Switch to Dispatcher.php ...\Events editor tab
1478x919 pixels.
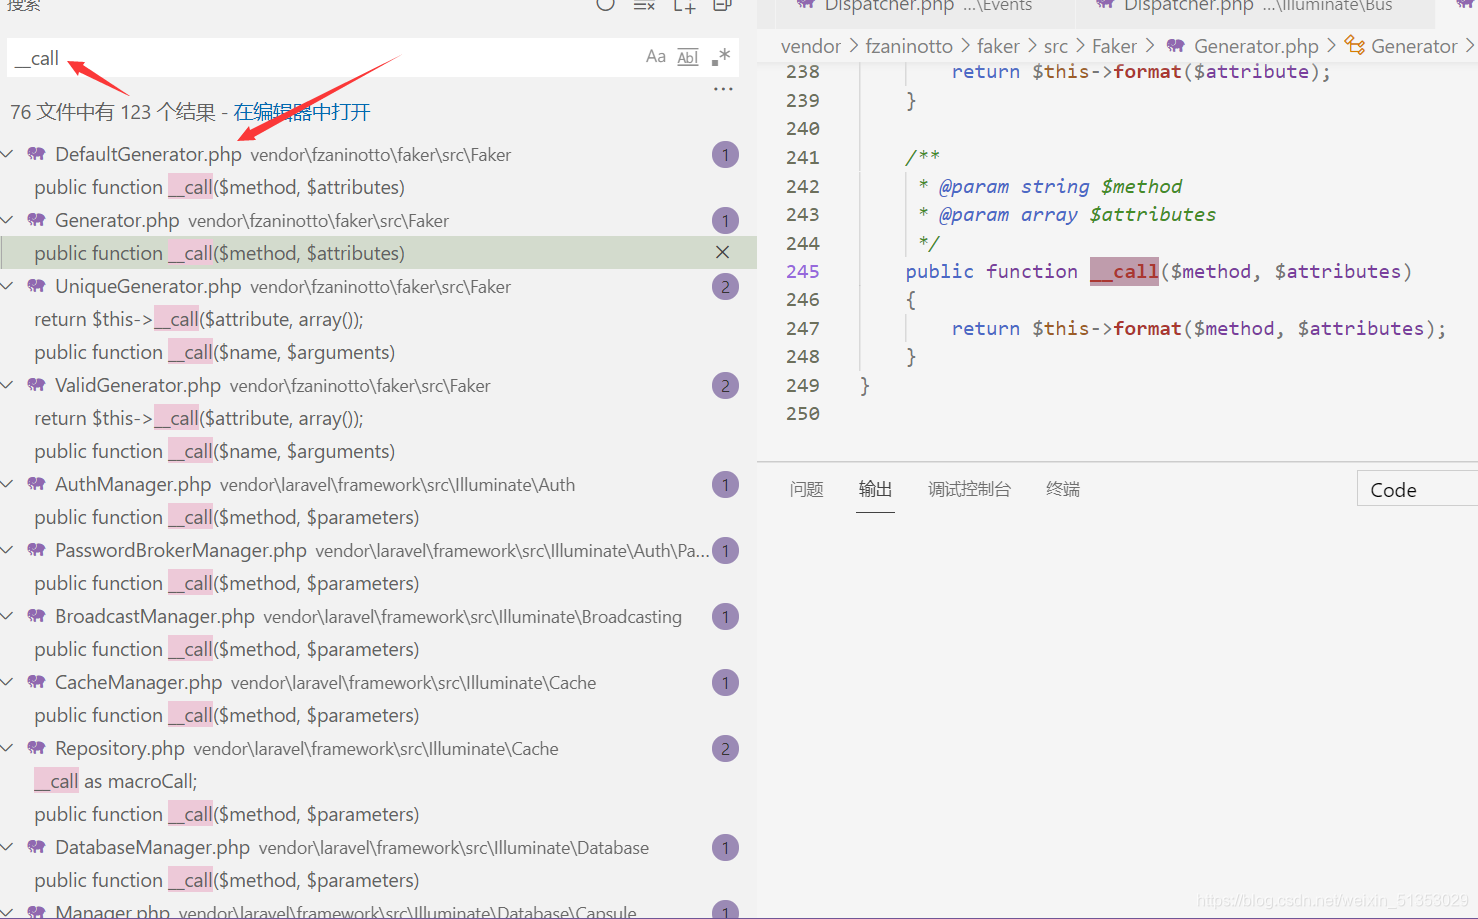coord(915,6)
